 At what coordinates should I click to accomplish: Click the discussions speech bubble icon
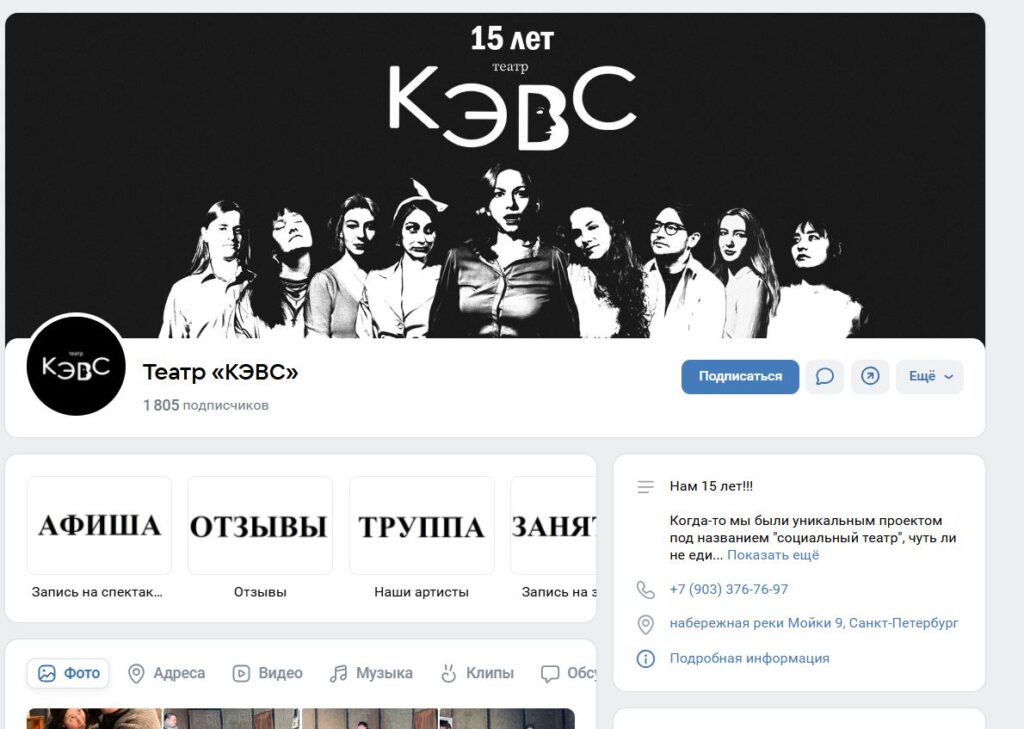point(550,673)
